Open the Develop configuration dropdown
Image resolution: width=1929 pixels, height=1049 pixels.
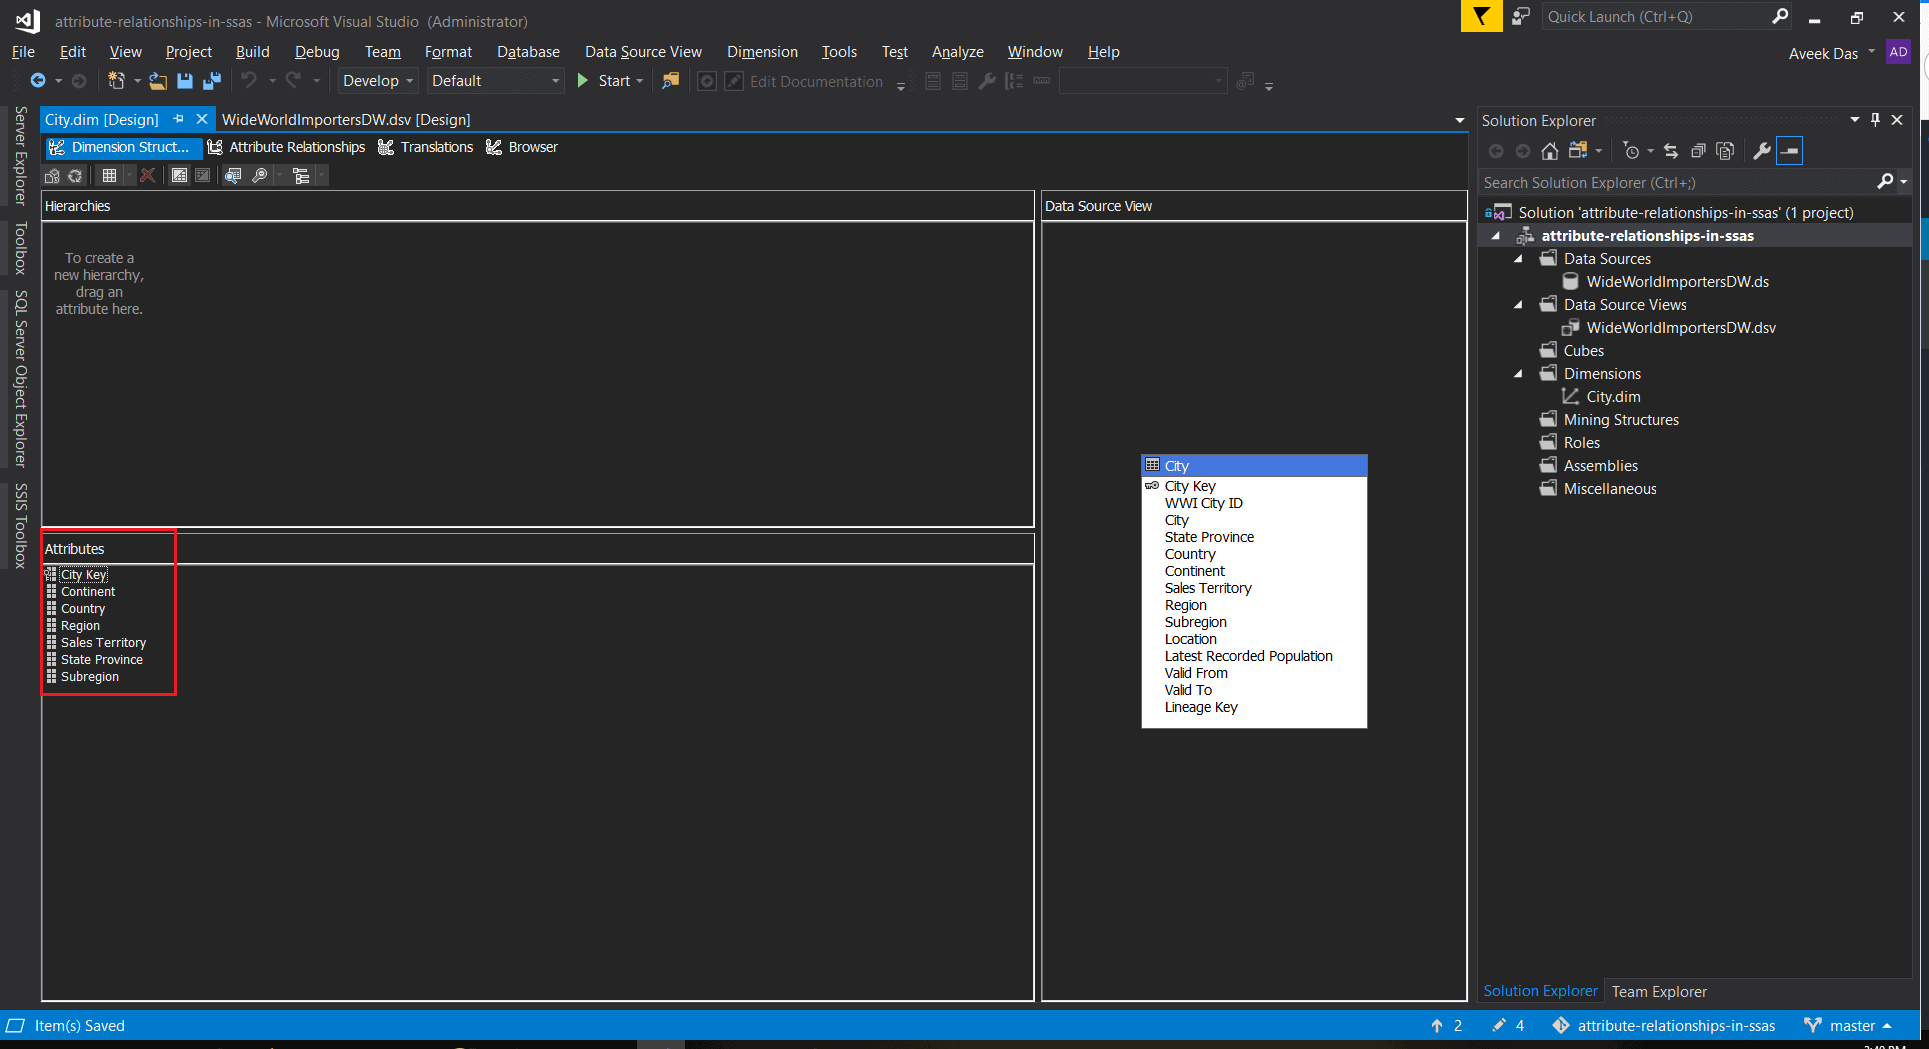[377, 81]
